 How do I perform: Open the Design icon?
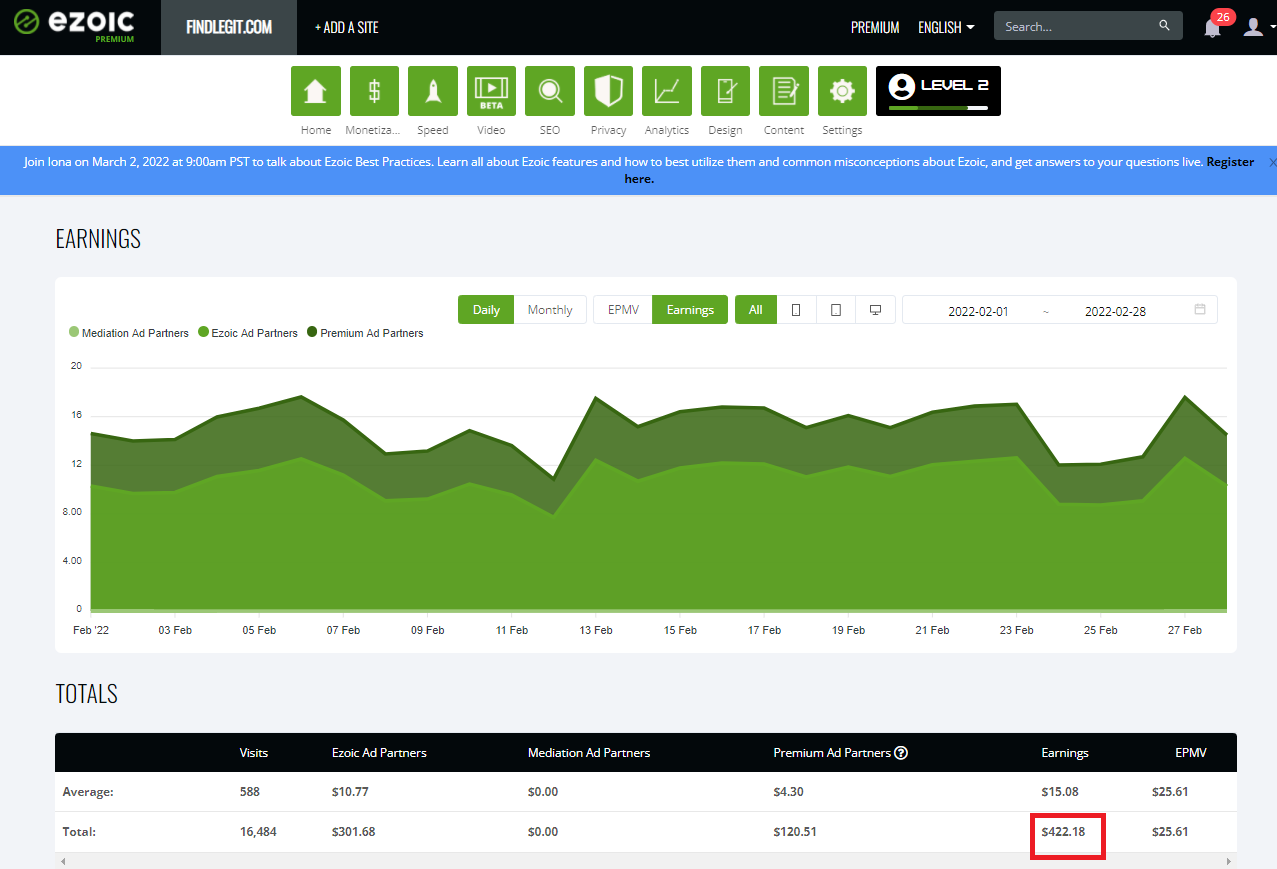point(725,91)
